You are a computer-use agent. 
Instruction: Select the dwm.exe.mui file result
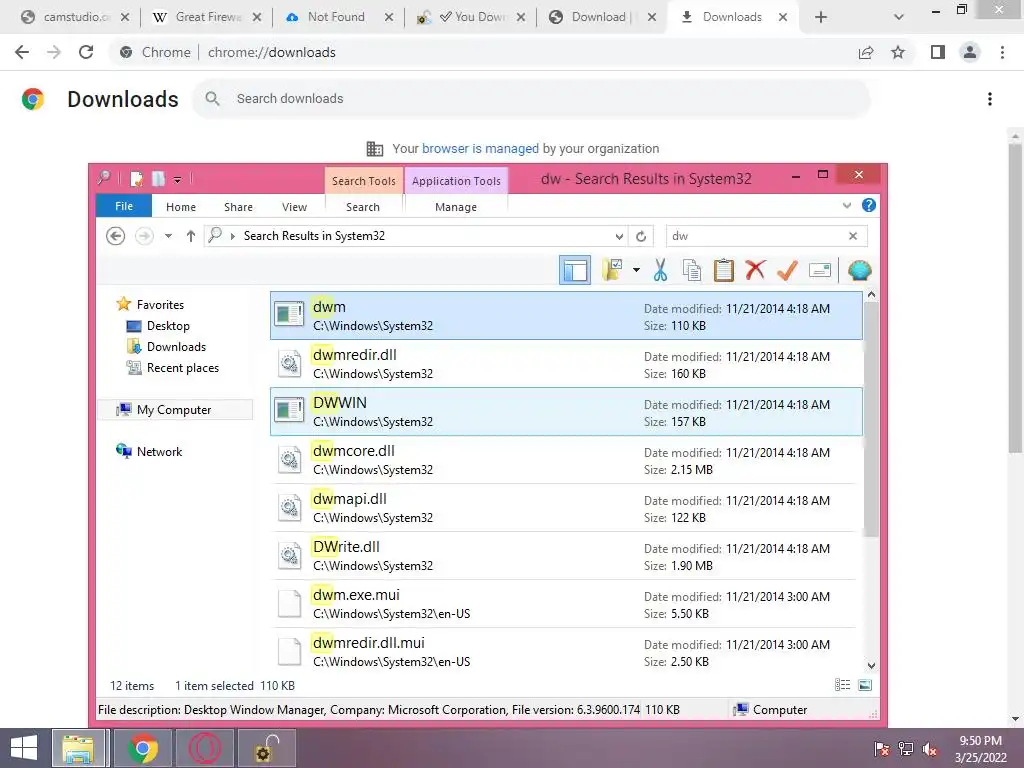tap(566, 603)
